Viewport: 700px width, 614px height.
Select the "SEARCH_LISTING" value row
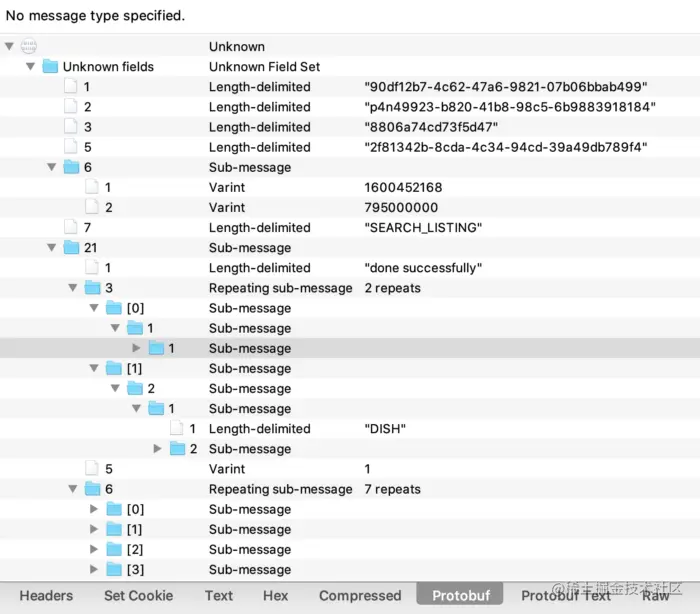[x=423, y=228]
